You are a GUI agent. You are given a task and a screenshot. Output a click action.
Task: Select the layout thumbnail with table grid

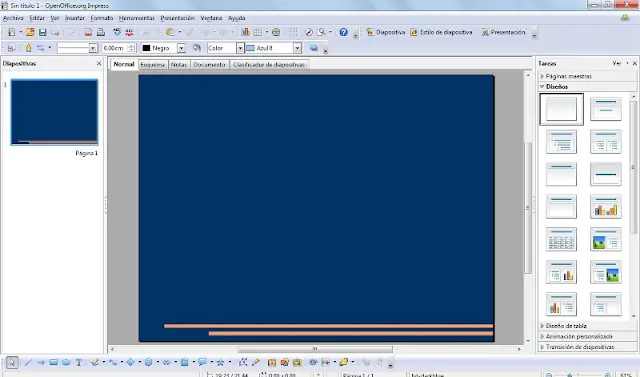(x=562, y=239)
